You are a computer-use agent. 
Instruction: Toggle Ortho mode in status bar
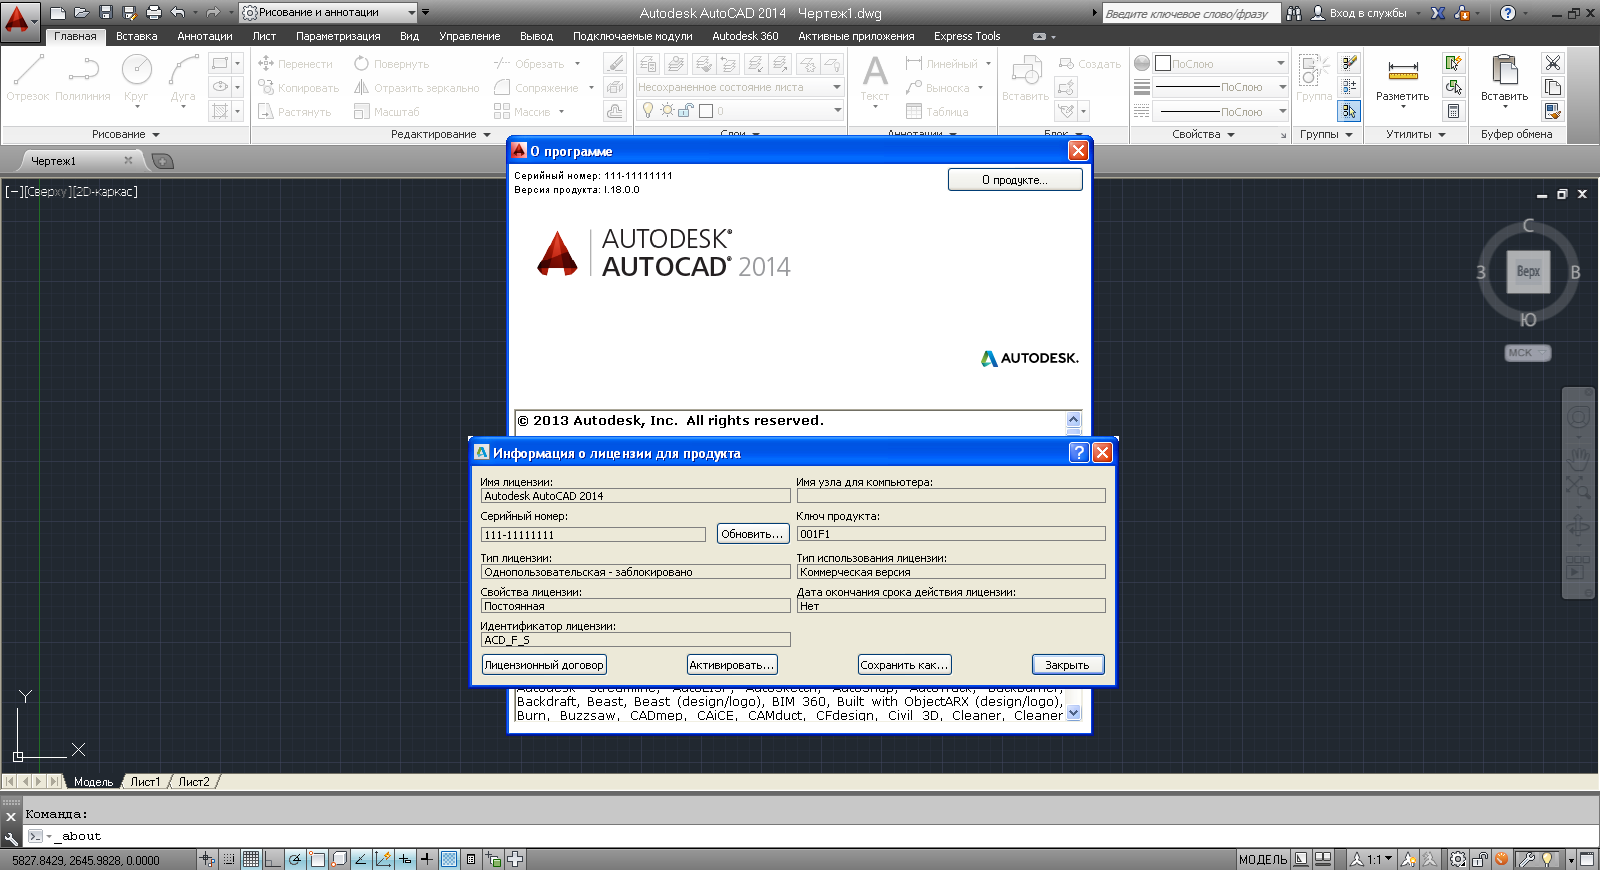tap(273, 859)
